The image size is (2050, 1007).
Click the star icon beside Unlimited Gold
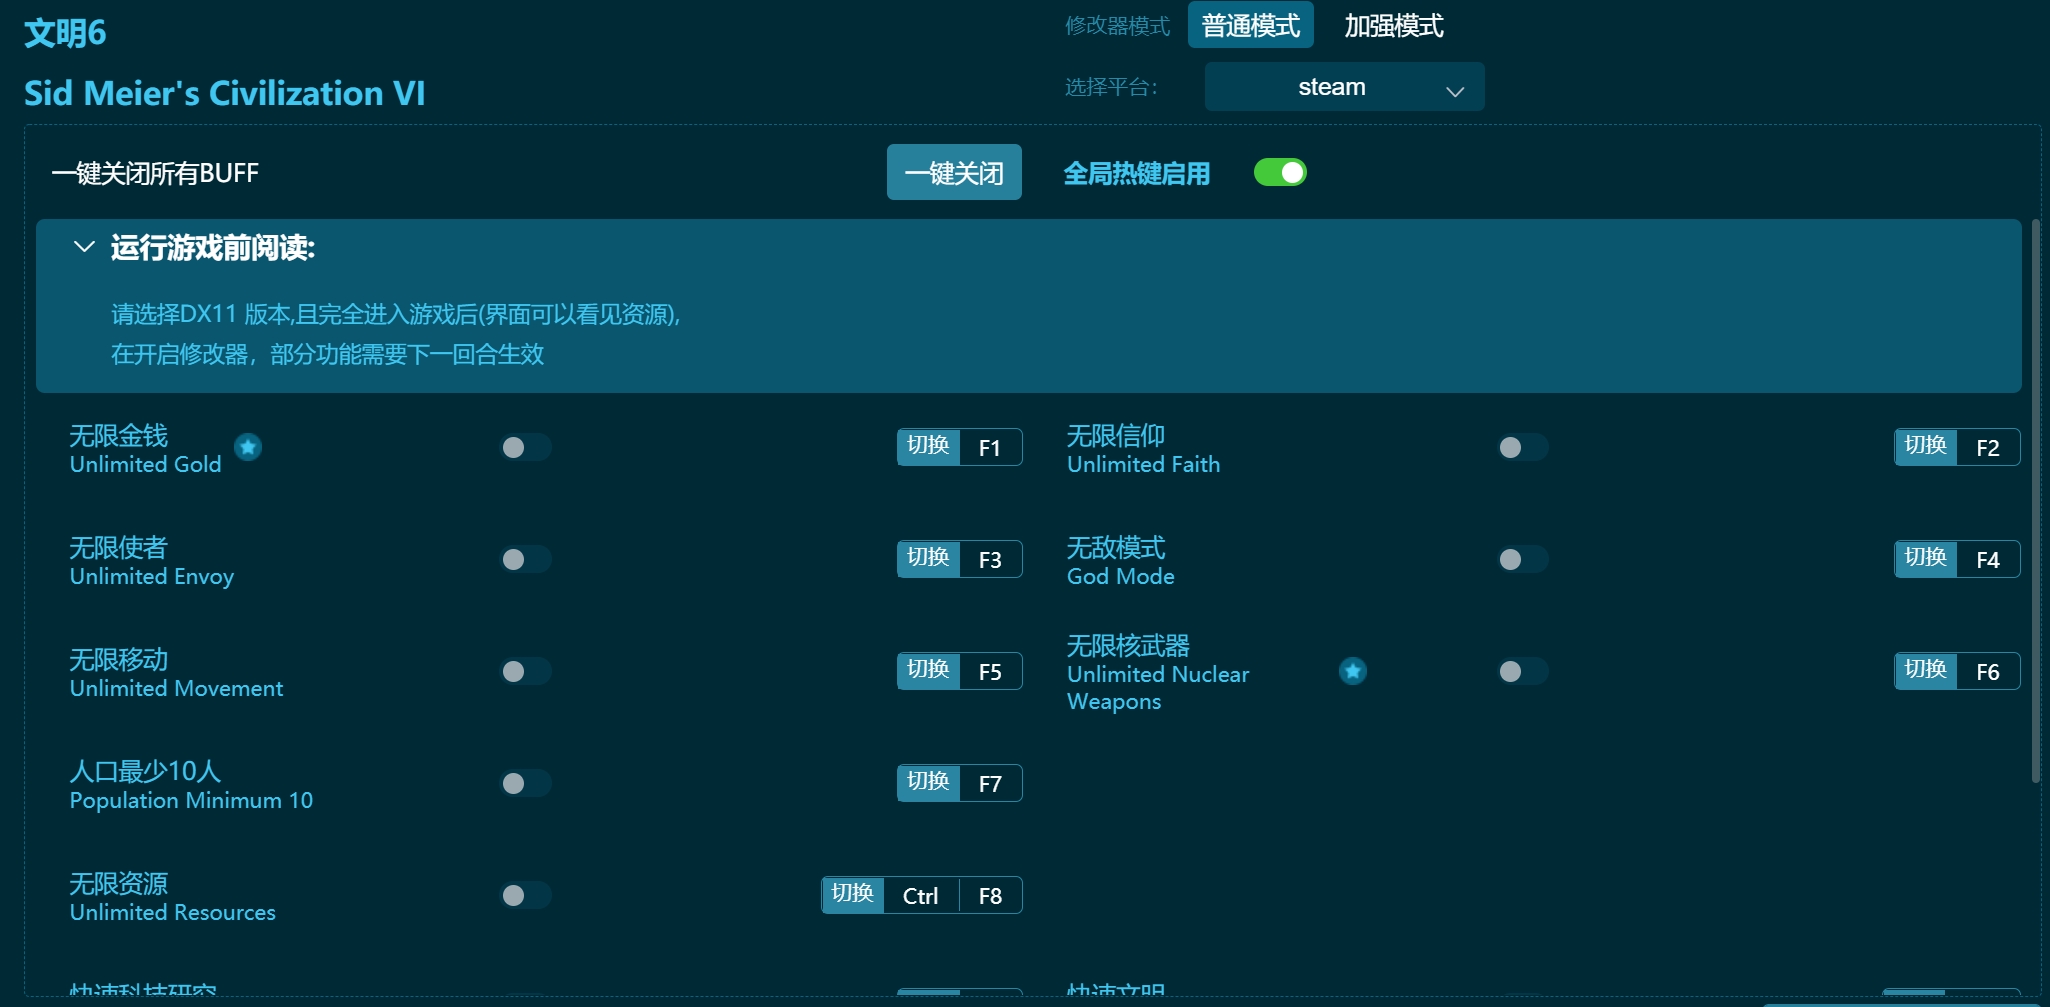[248, 447]
